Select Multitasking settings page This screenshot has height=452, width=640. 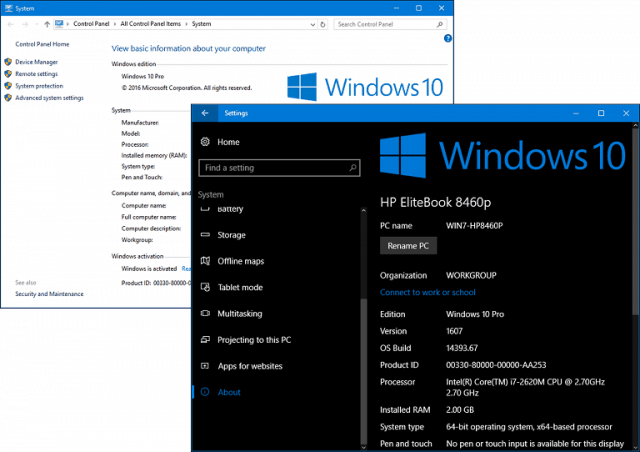tap(240, 314)
